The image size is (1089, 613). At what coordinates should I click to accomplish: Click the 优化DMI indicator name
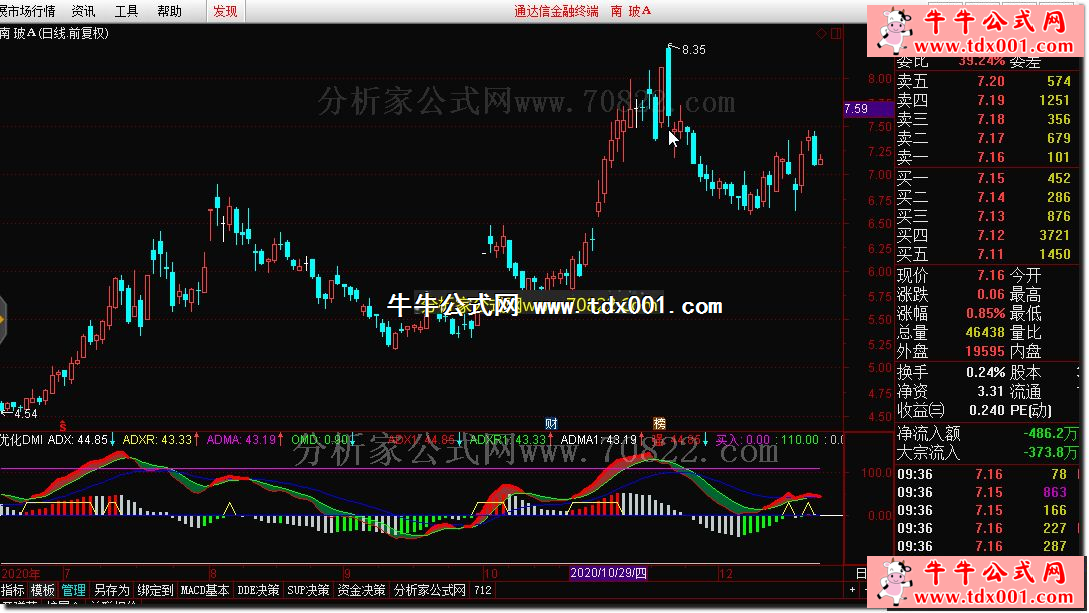pos(22,440)
